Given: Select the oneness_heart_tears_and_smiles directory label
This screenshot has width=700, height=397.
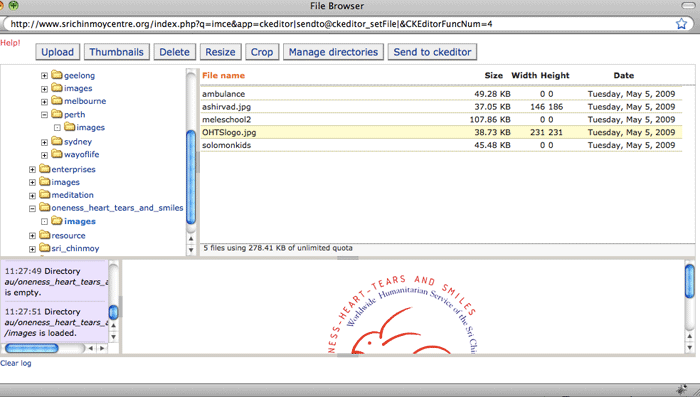Looking at the screenshot, I should coord(117,208).
